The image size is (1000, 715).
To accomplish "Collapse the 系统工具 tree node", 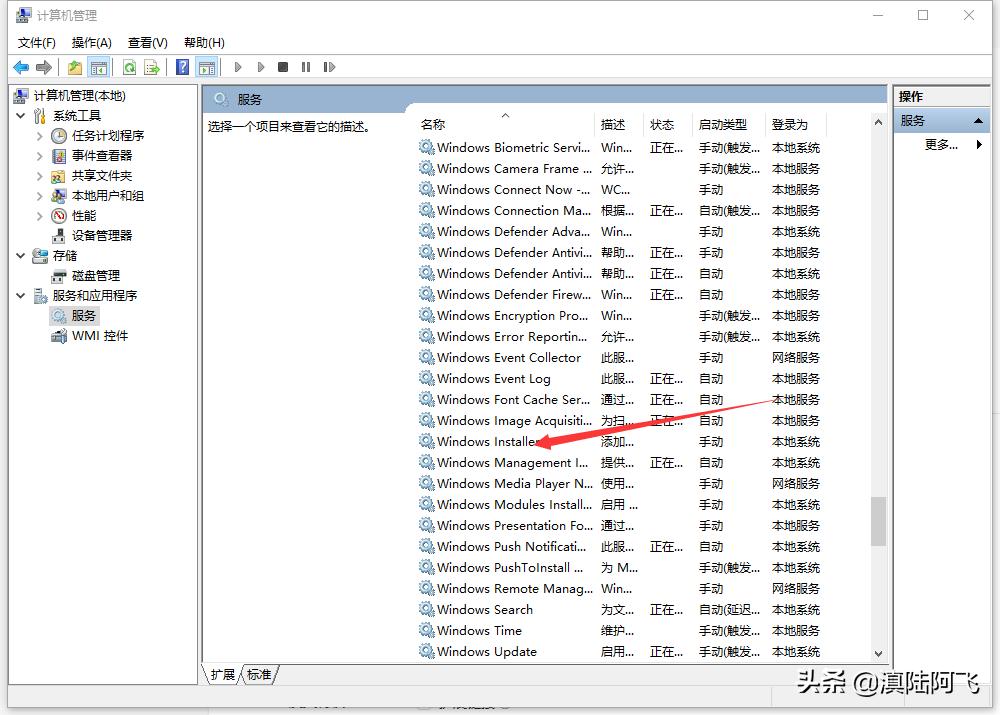I will tap(22, 114).
